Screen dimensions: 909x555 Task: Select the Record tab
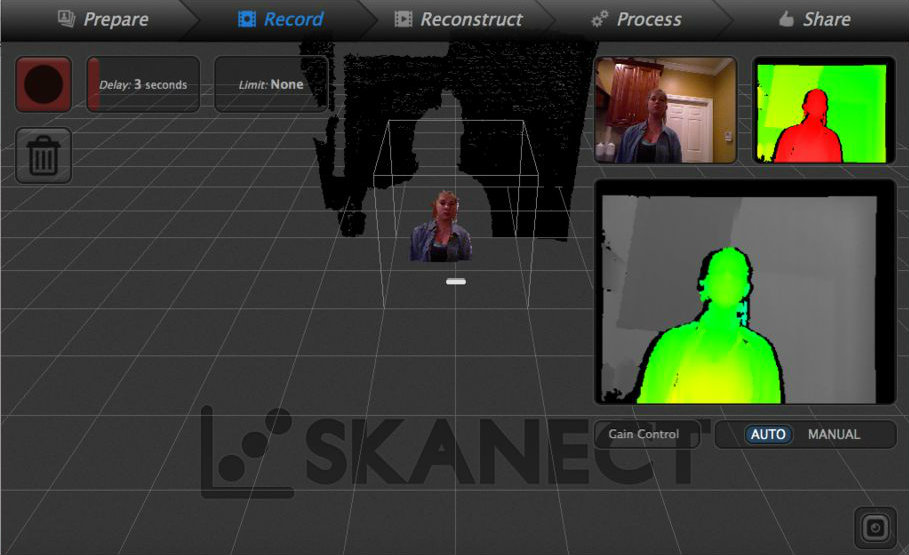pos(281,19)
